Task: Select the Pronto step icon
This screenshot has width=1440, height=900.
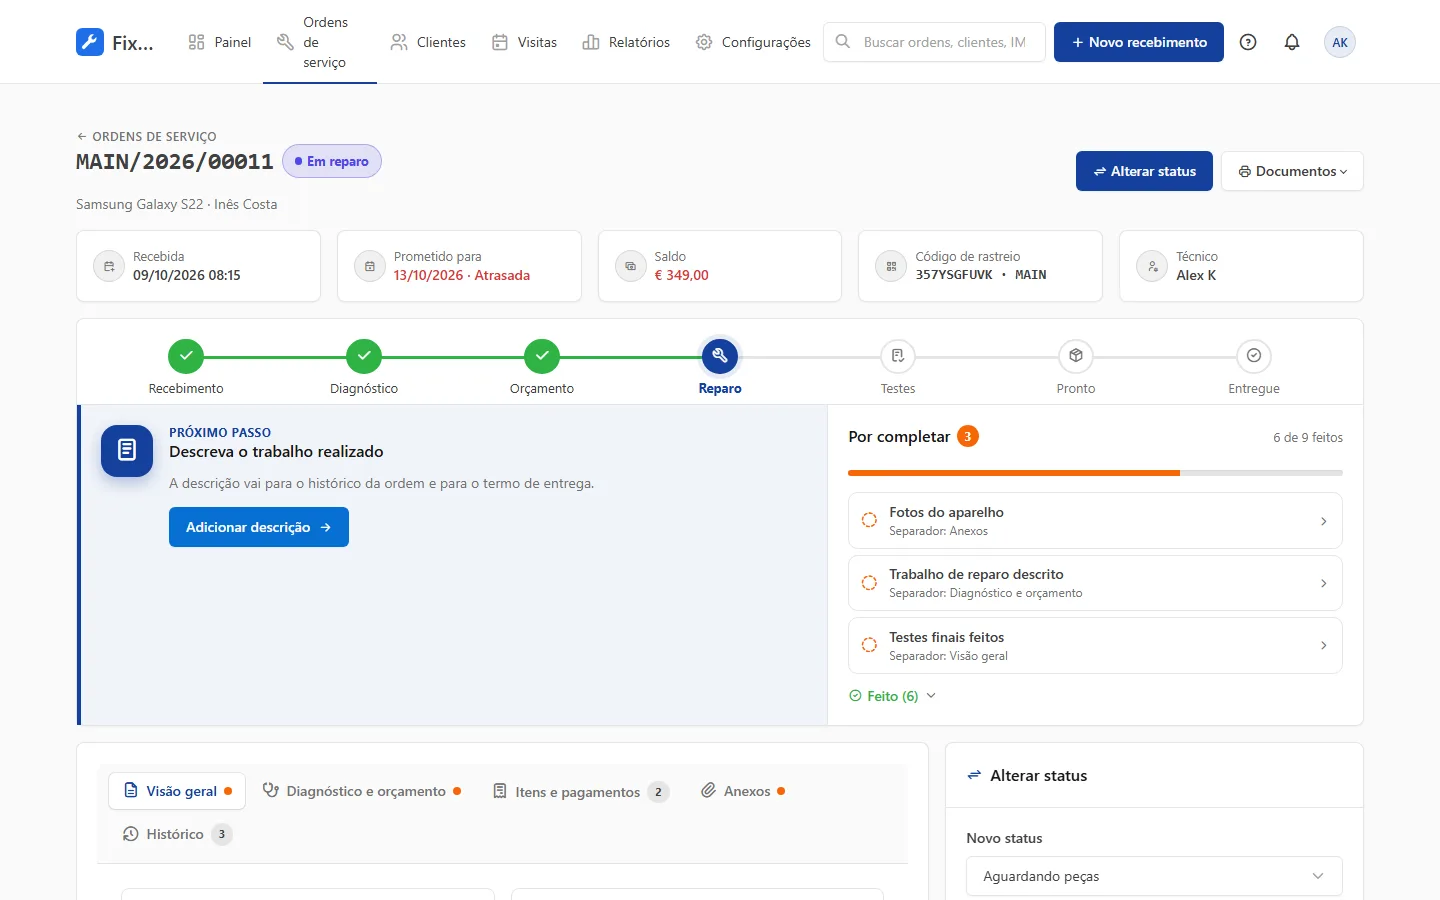Action: click(x=1076, y=356)
